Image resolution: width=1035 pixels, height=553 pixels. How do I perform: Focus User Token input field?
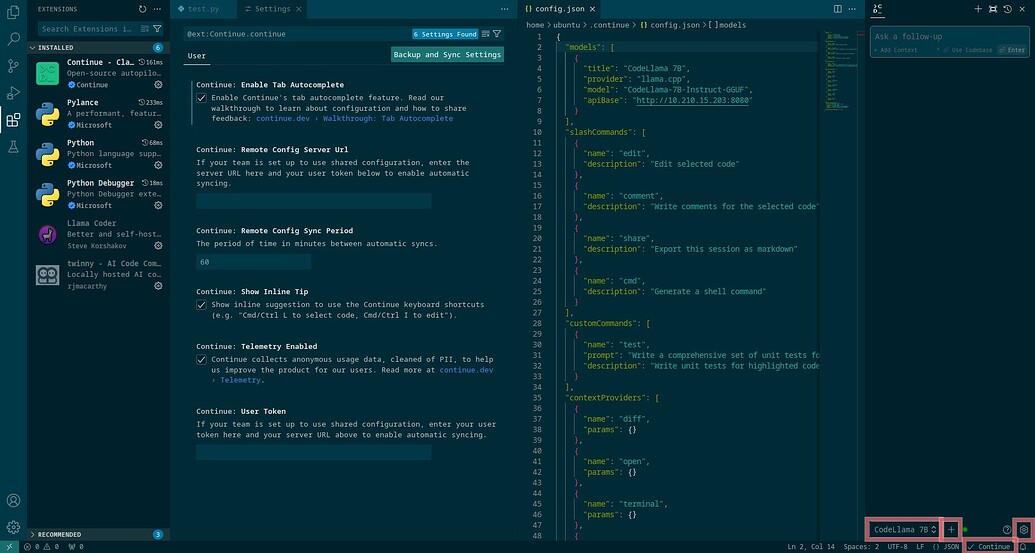click(x=314, y=452)
